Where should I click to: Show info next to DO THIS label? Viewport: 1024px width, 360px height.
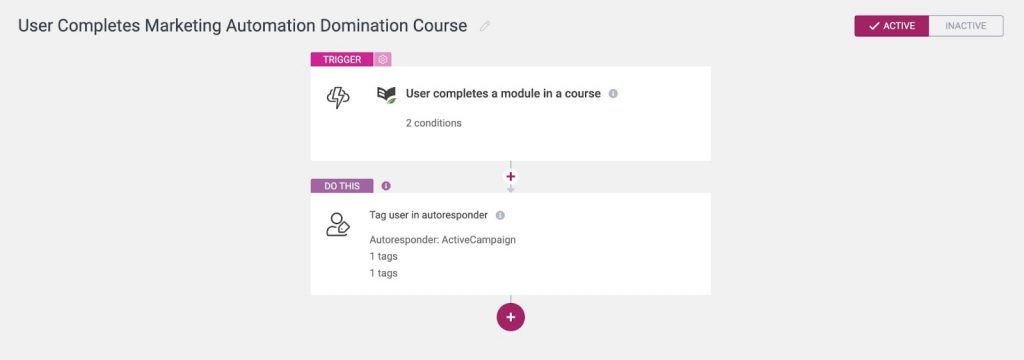(386, 186)
